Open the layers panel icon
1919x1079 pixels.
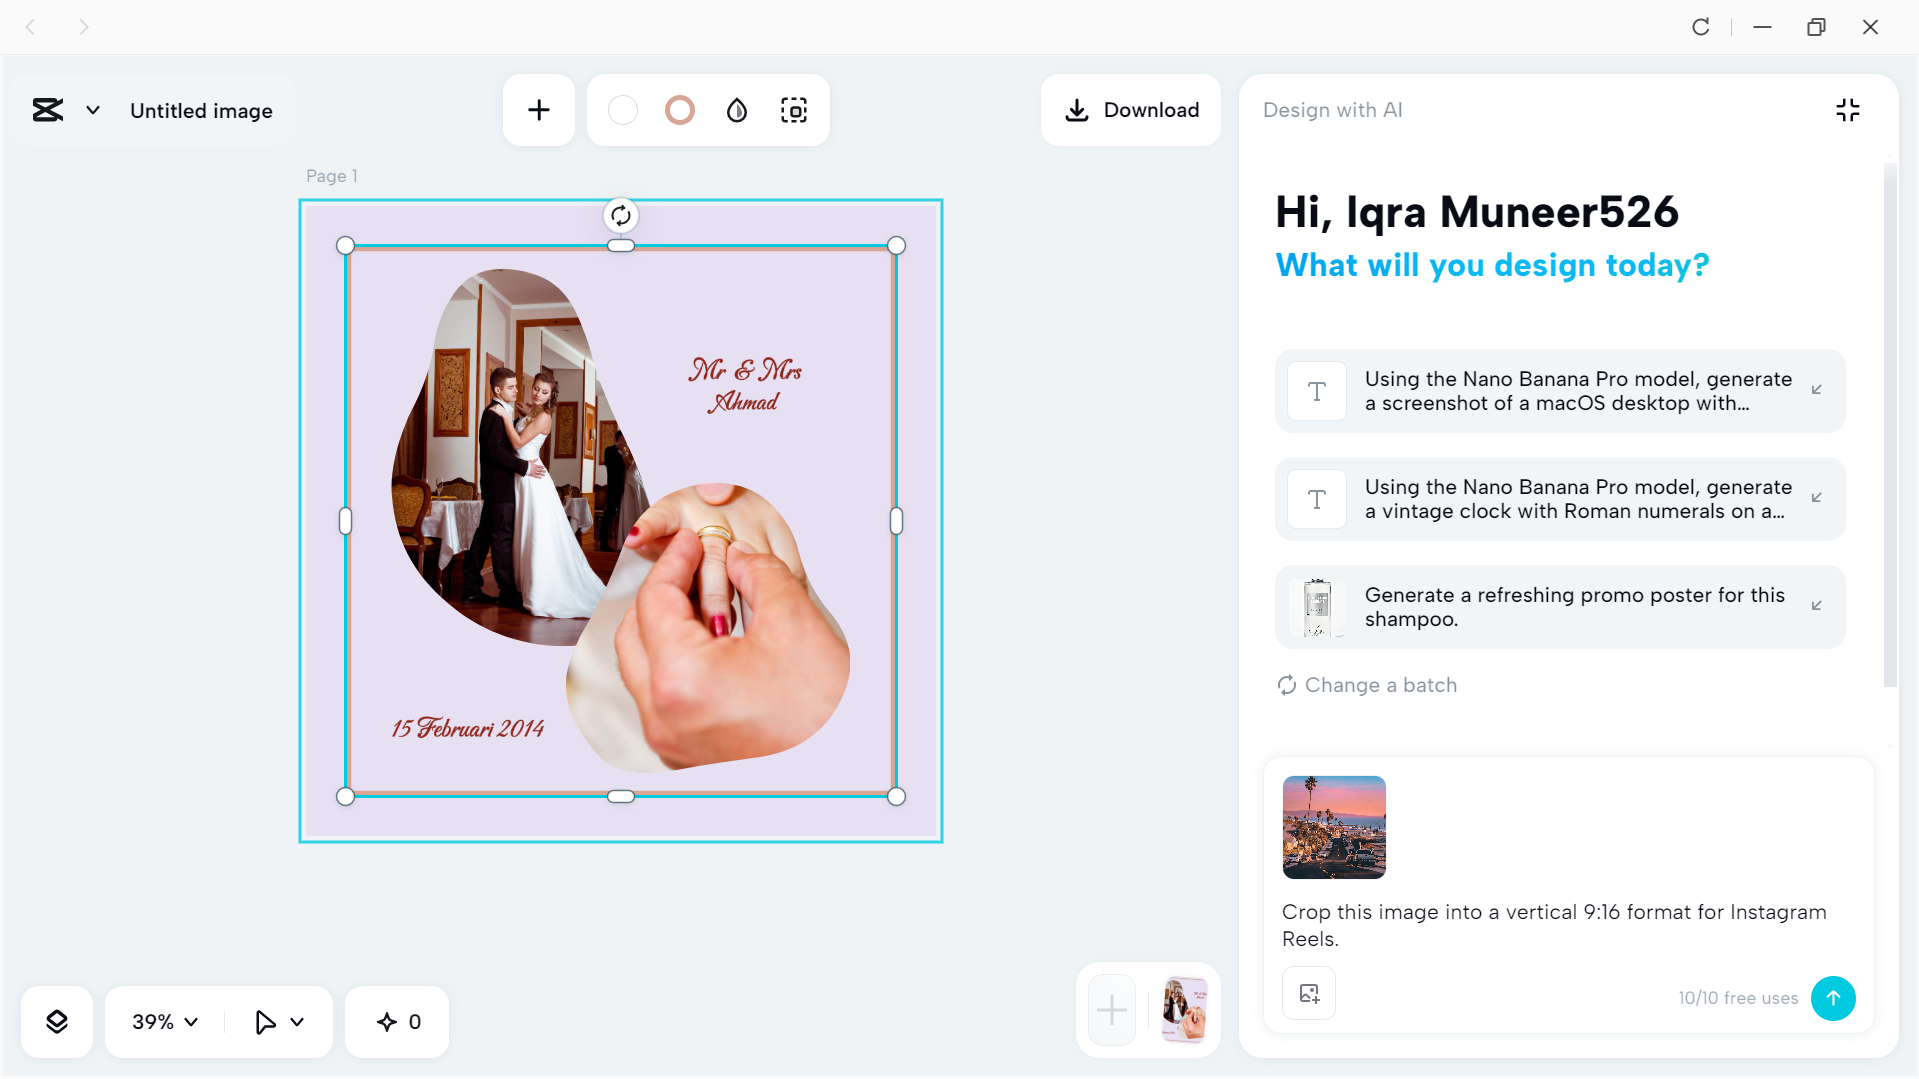(57, 1021)
